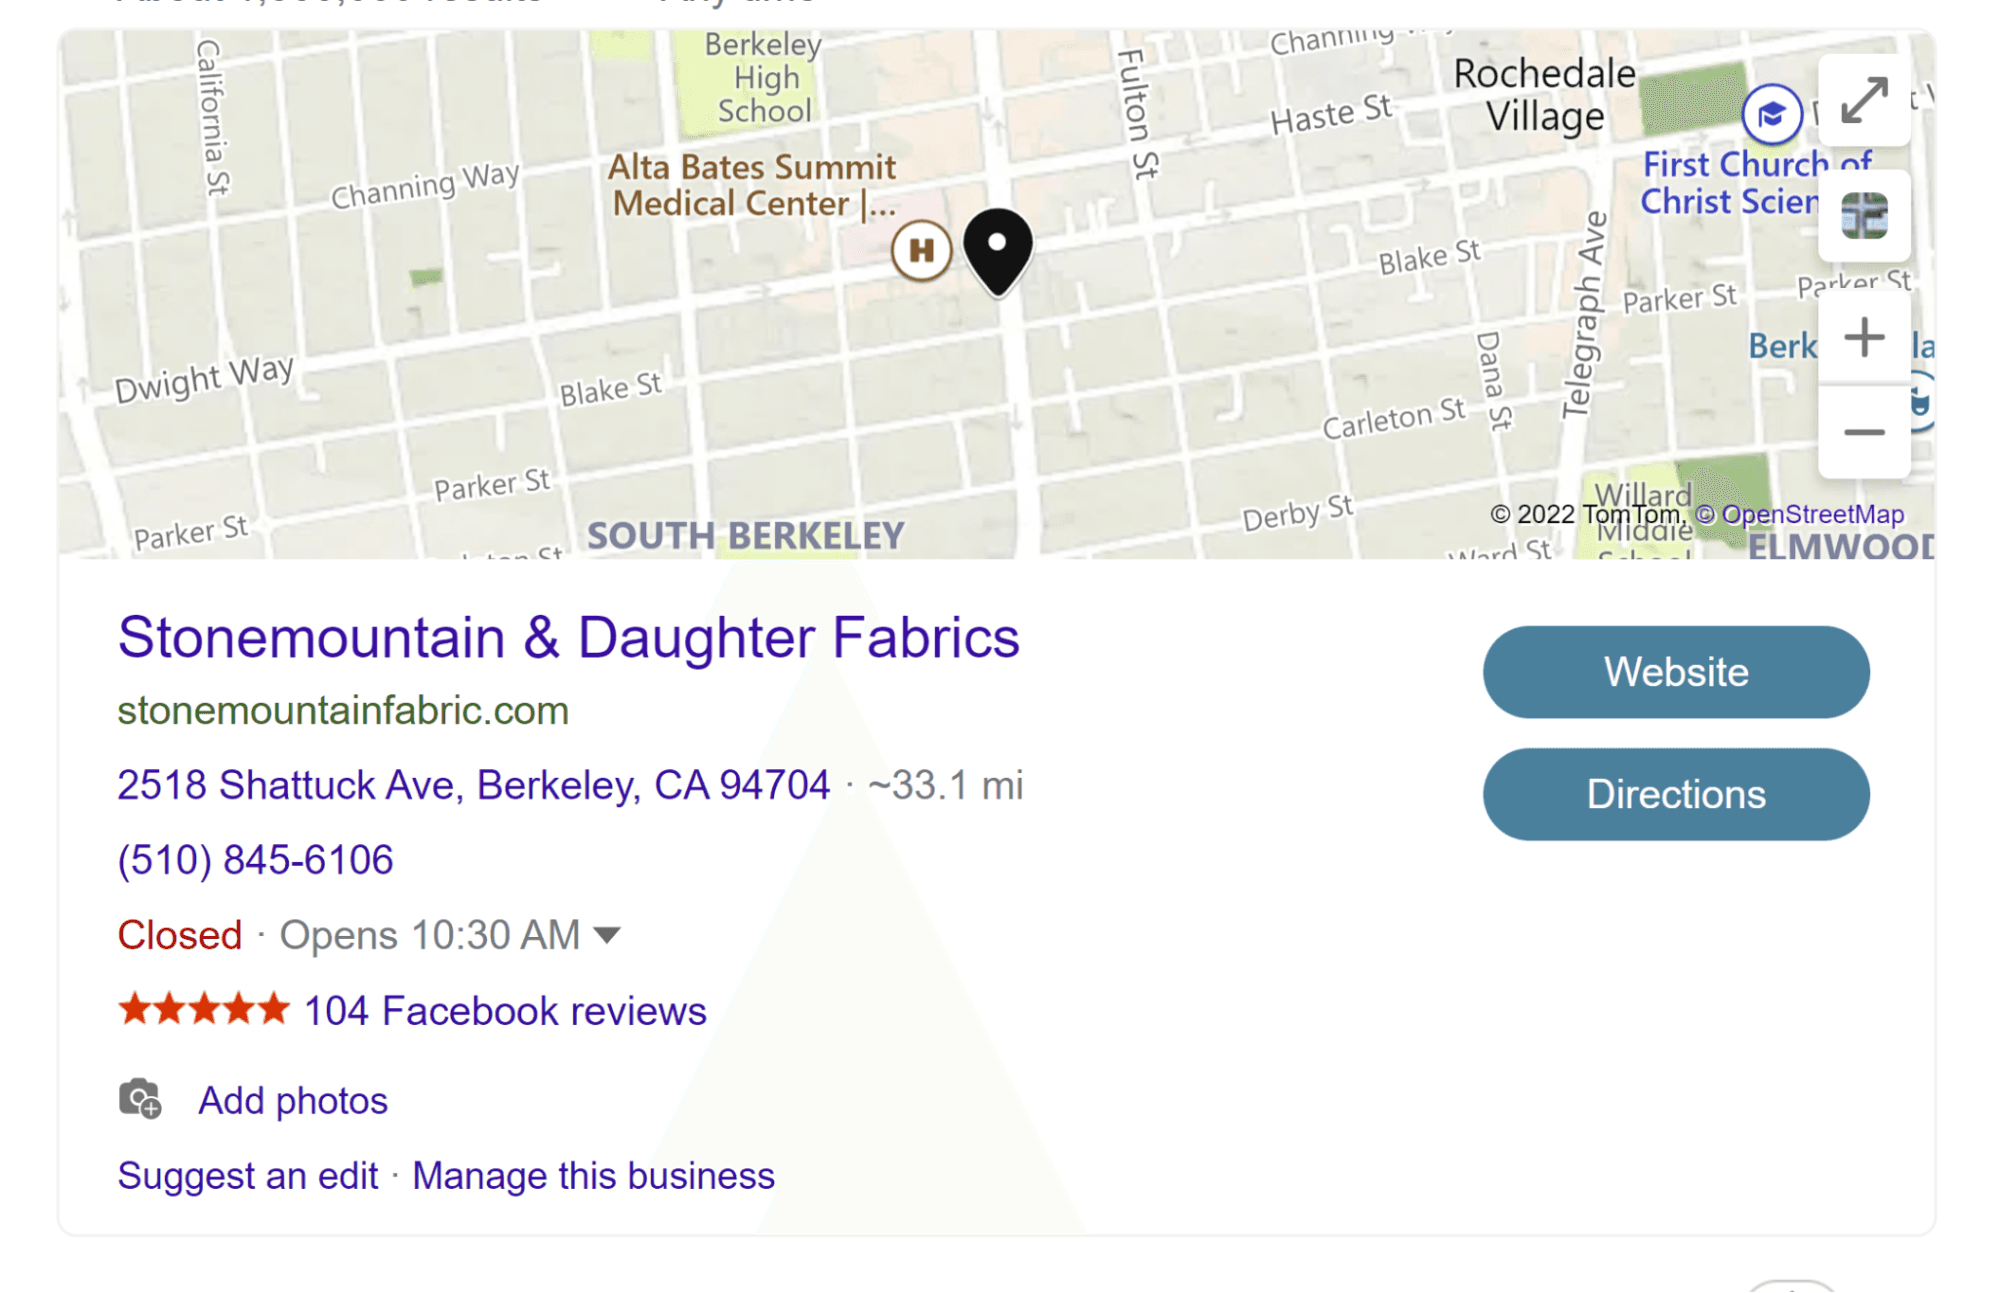This screenshot has height=1293, width=1999.
Task: Open the business Website button
Action: click(x=1676, y=672)
